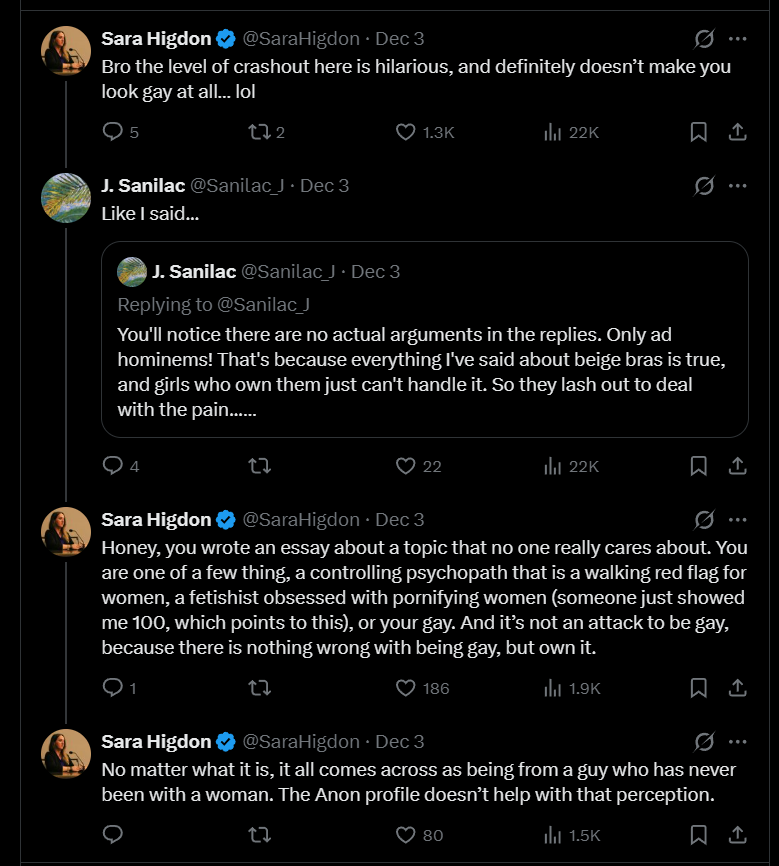Open the quoted beige bras tweet

point(424,371)
